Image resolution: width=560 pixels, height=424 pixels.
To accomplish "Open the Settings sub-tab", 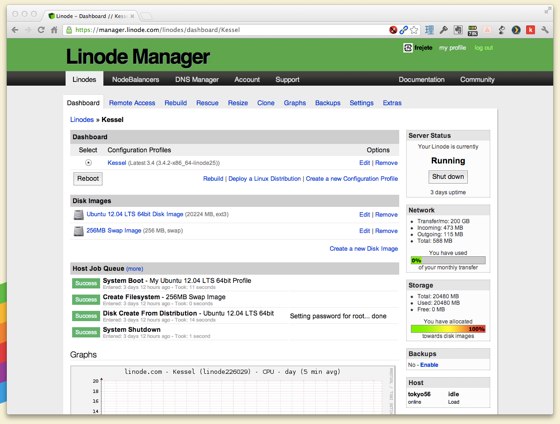I will [x=361, y=103].
